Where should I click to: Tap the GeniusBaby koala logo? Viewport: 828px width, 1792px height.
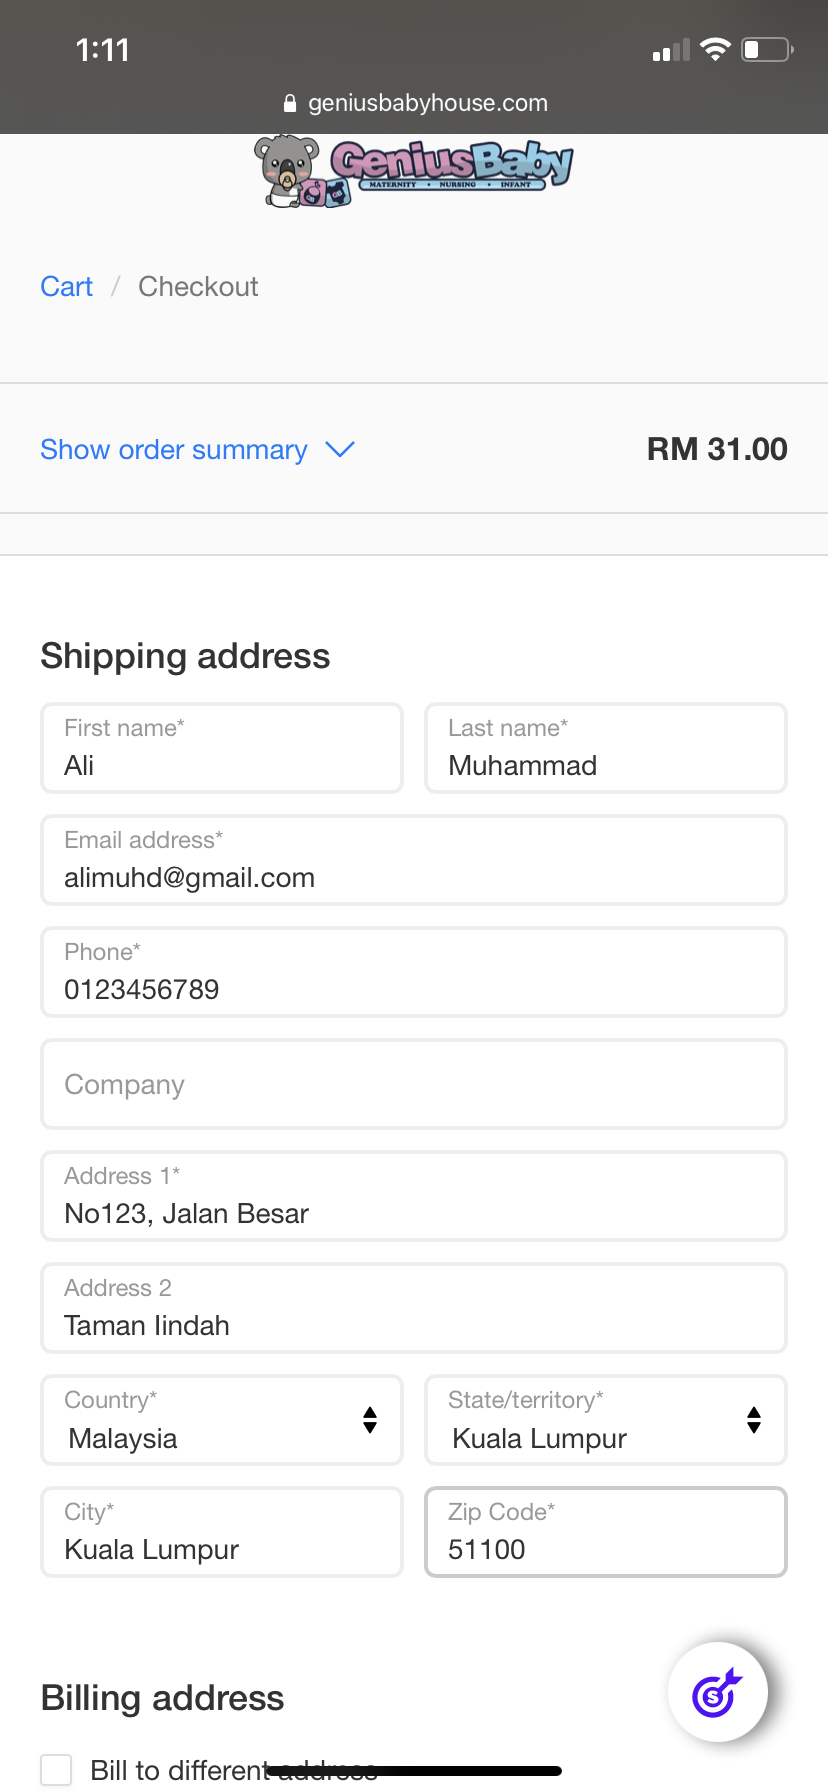(414, 171)
